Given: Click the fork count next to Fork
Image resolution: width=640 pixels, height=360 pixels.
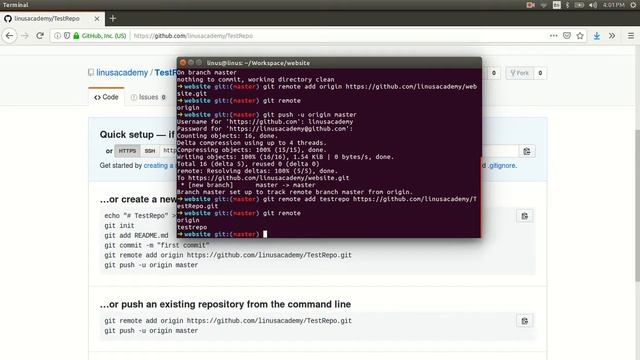Looking at the screenshot, I should point(540,73).
